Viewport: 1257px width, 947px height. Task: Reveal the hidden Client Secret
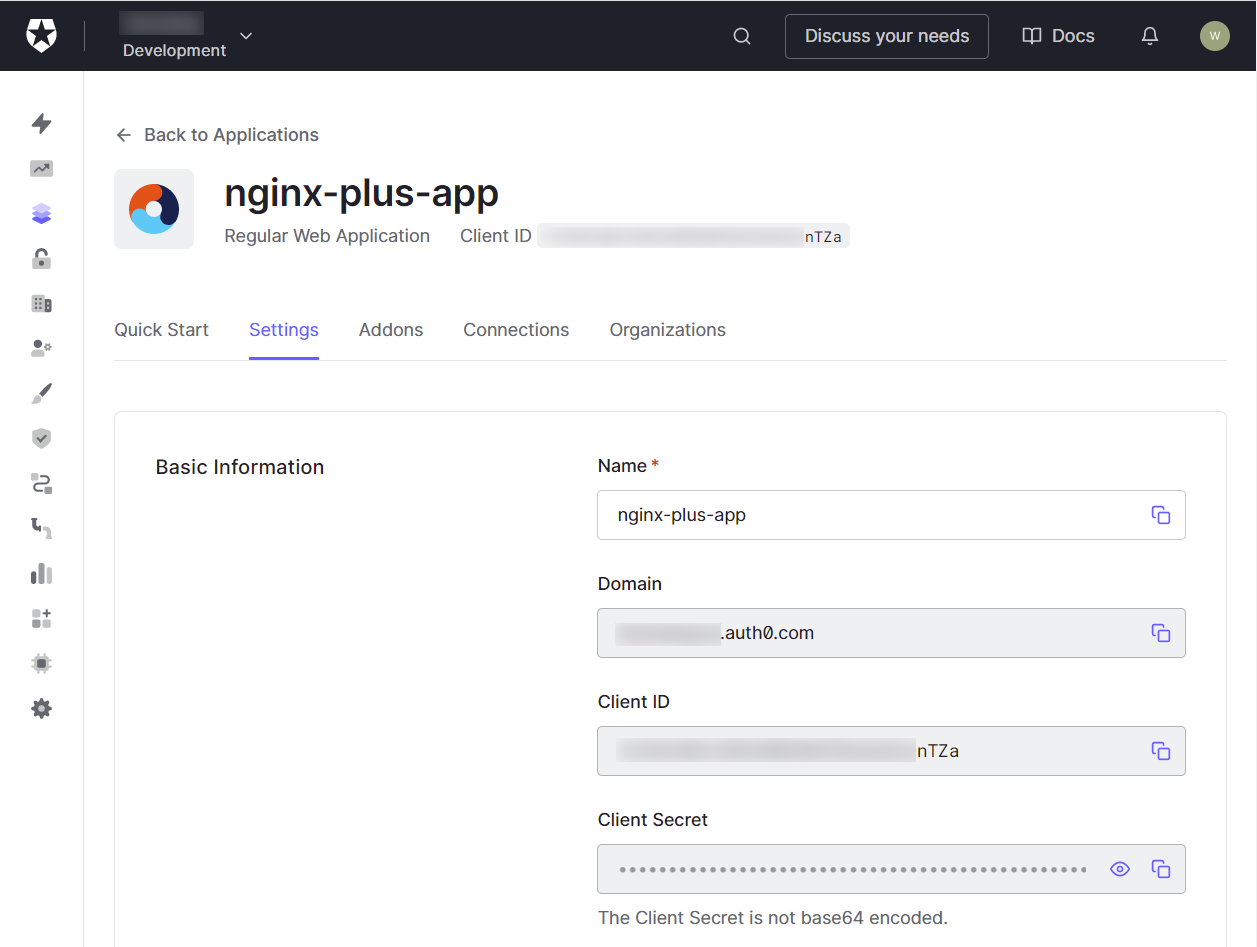[x=1119, y=869]
